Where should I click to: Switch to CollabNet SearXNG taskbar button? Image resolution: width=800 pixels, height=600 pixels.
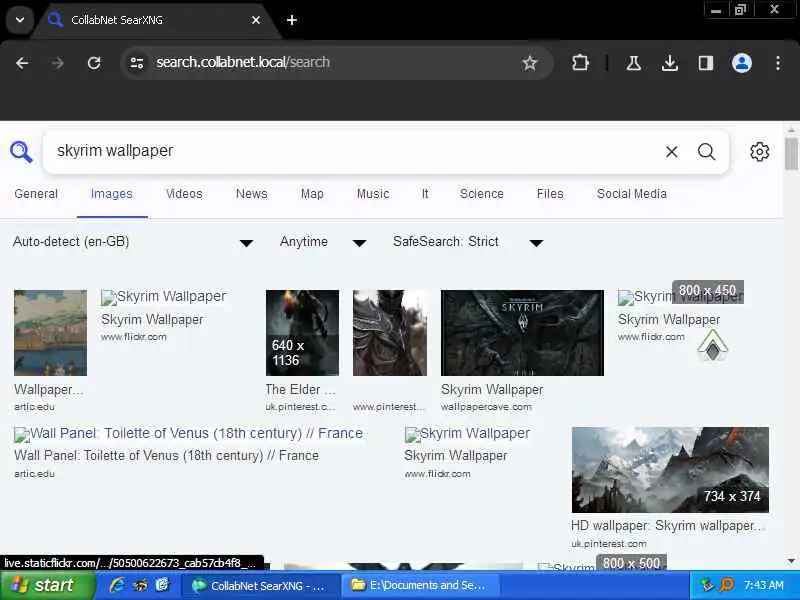click(259, 586)
